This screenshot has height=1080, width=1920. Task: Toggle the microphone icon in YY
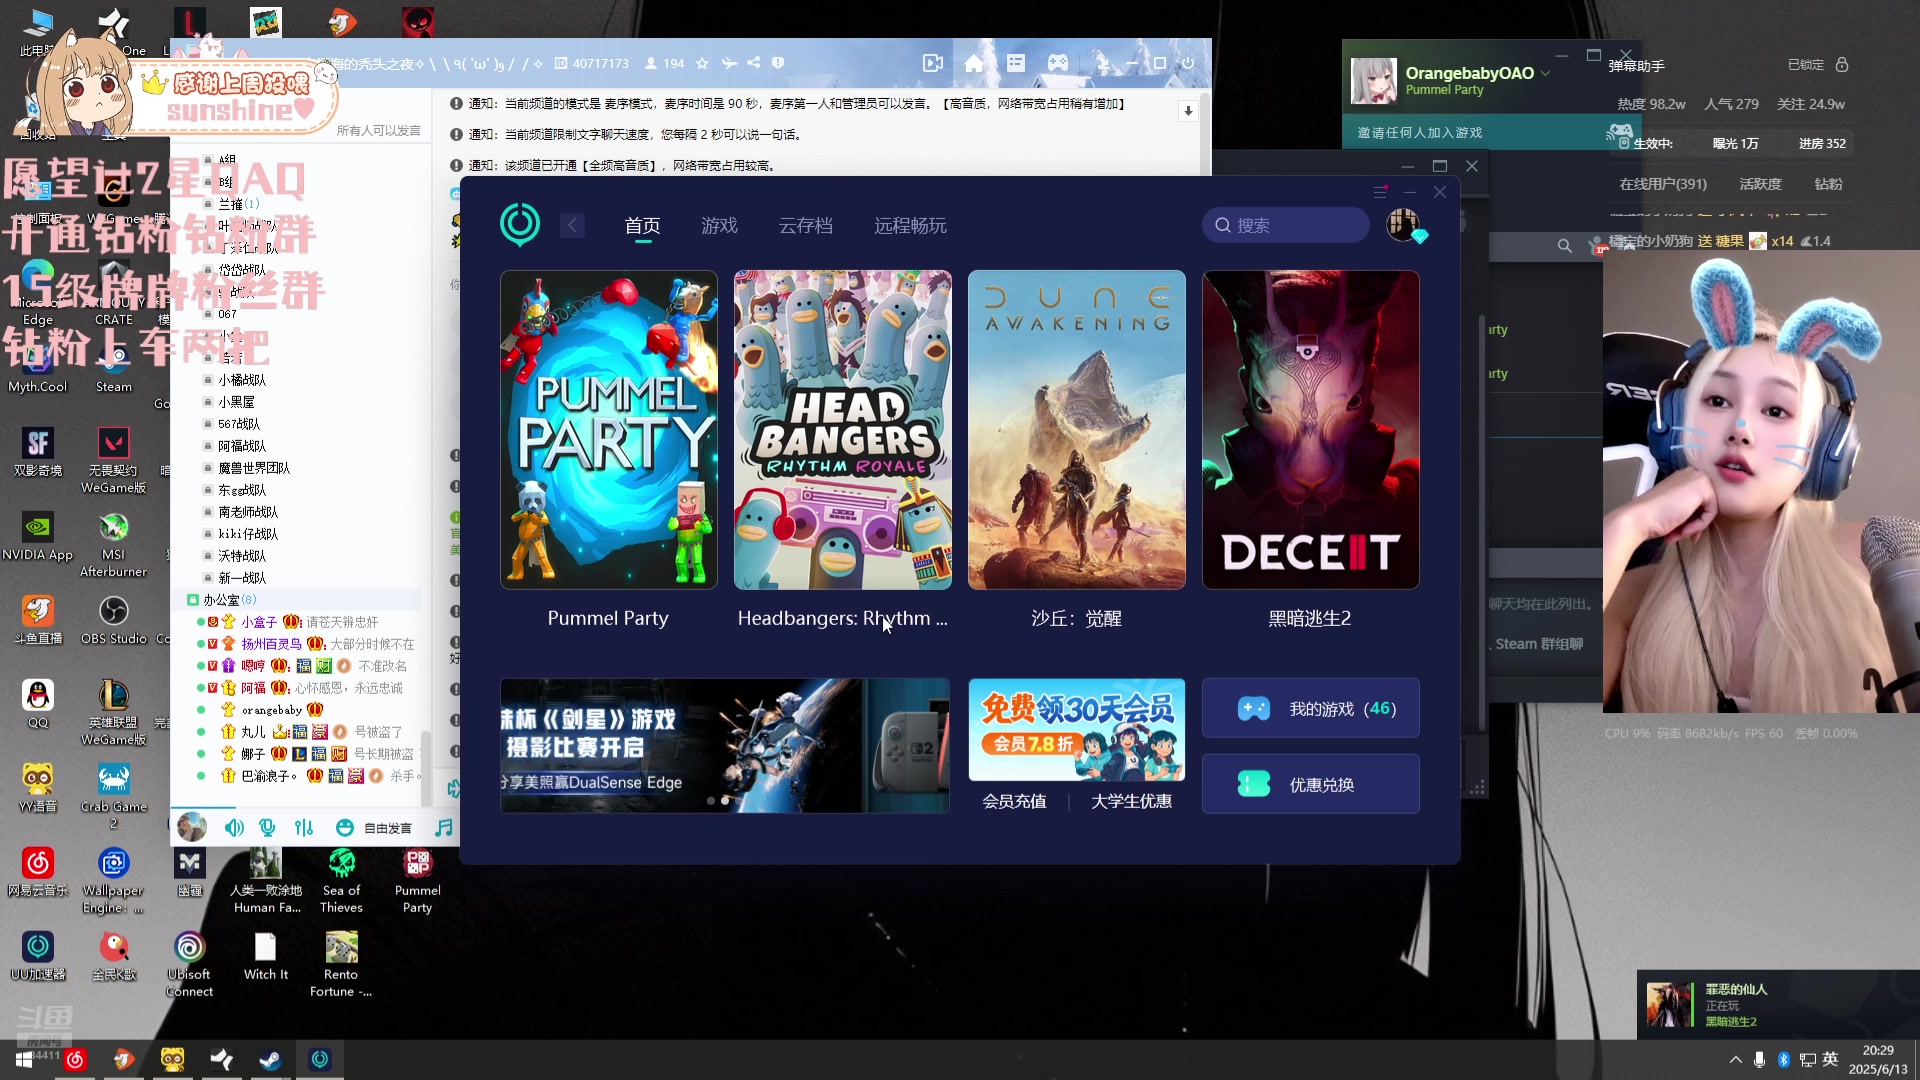click(267, 827)
